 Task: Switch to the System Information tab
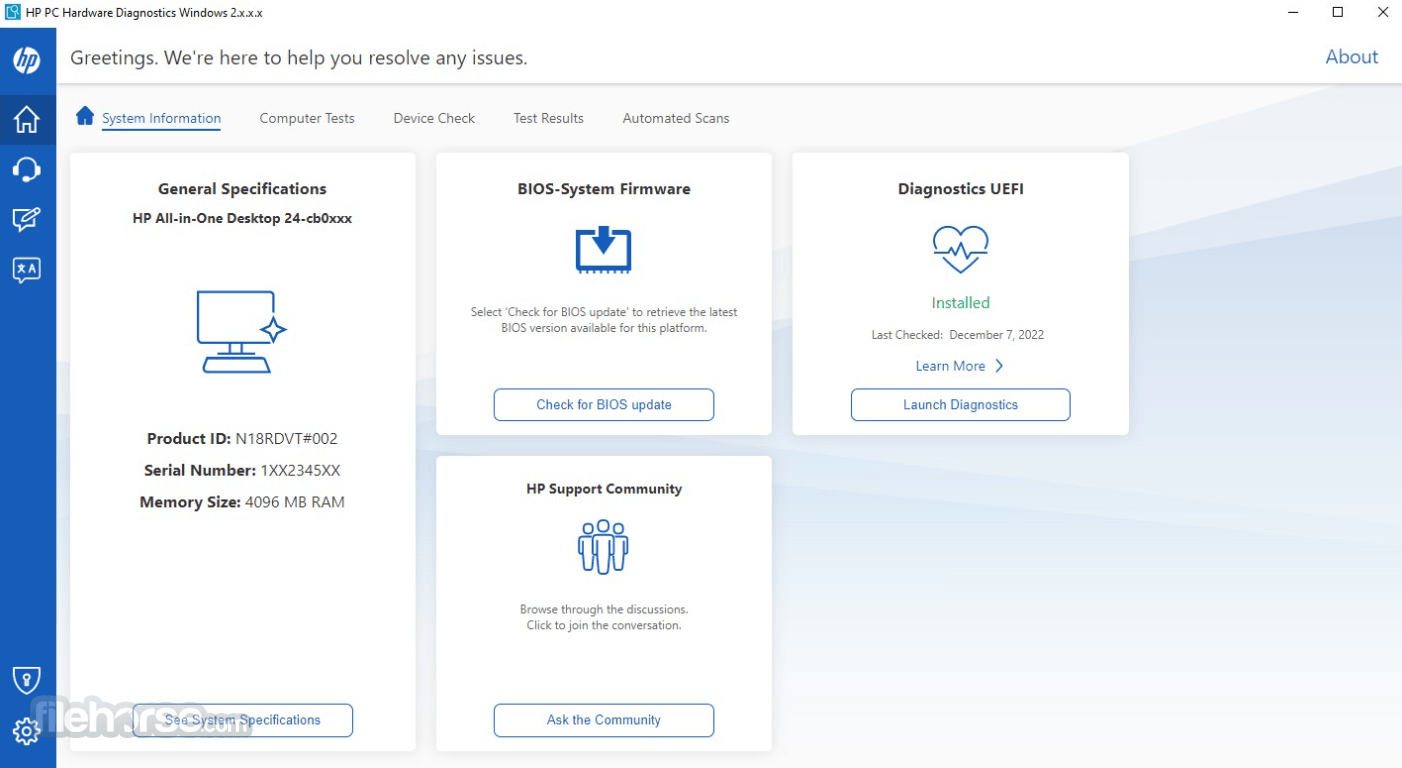161,118
